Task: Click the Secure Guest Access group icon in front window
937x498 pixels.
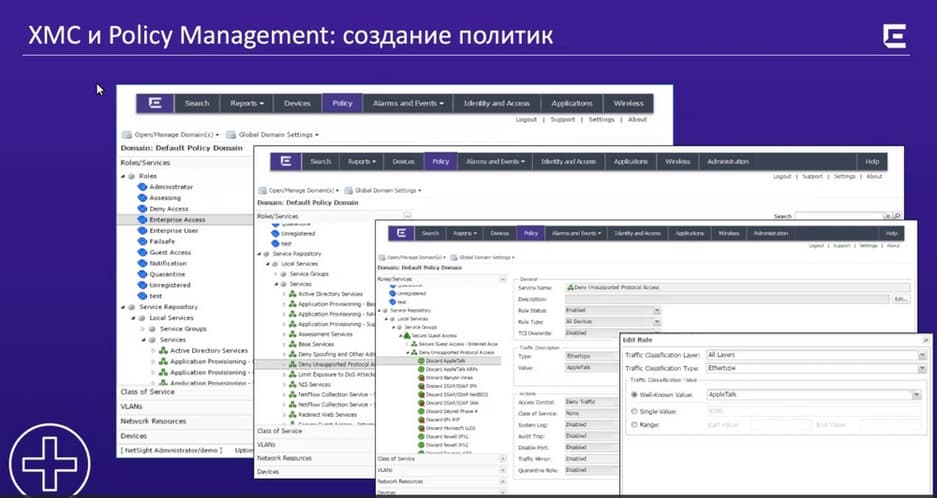Action: tap(407, 336)
